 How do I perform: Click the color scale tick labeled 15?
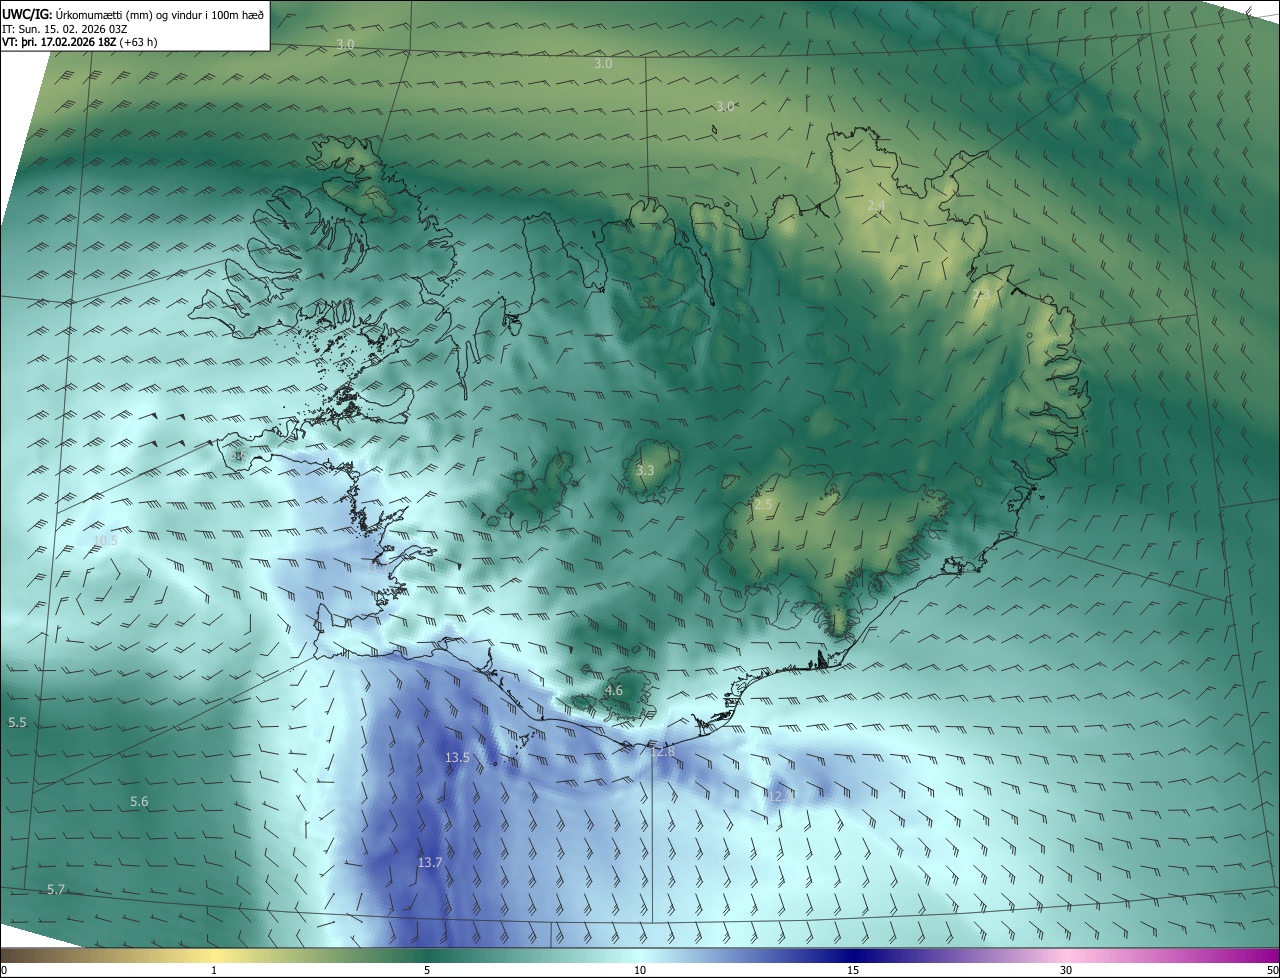click(x=853, y=971)
